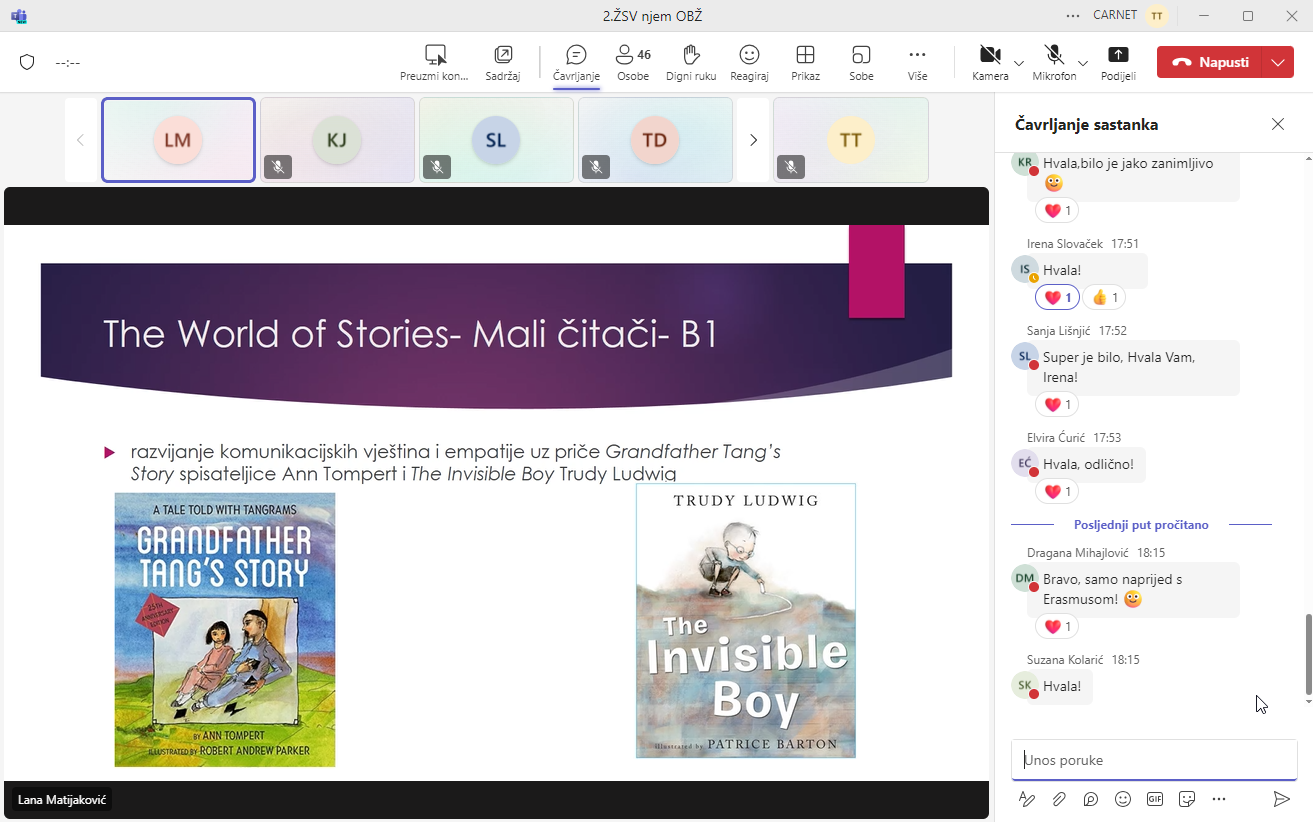Close the Čavrljanje sastanka panel
Viewport: 1313px width, 822px height.
coord(1278,124)
